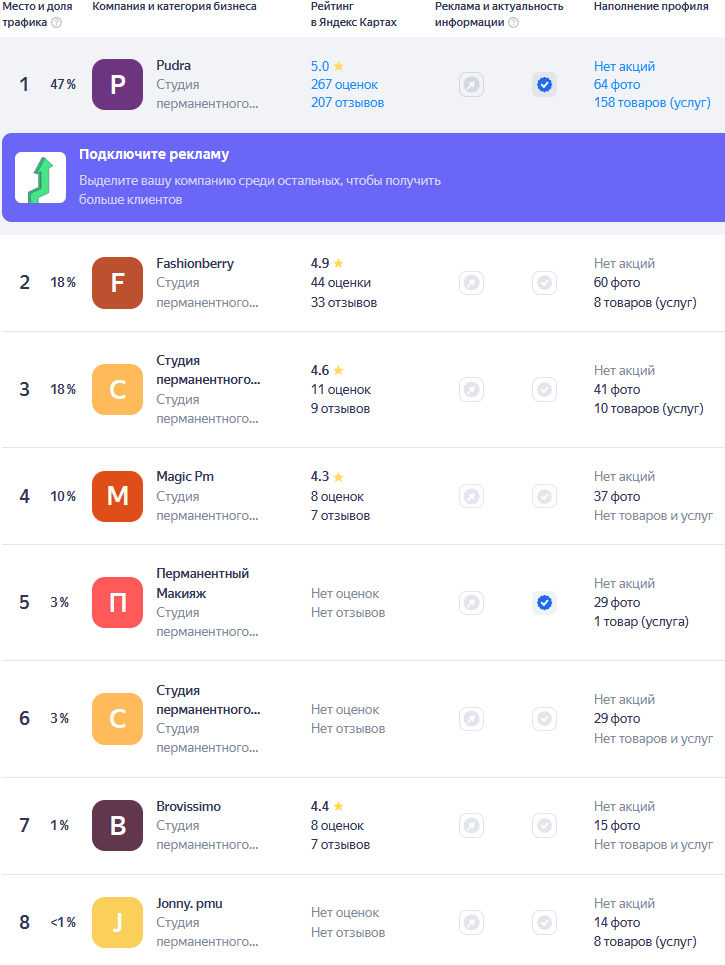Image resolution: width=725 pixels, height=965 pixels.
Task: Click the red П avatar in row 5
Action: point(118,603)
